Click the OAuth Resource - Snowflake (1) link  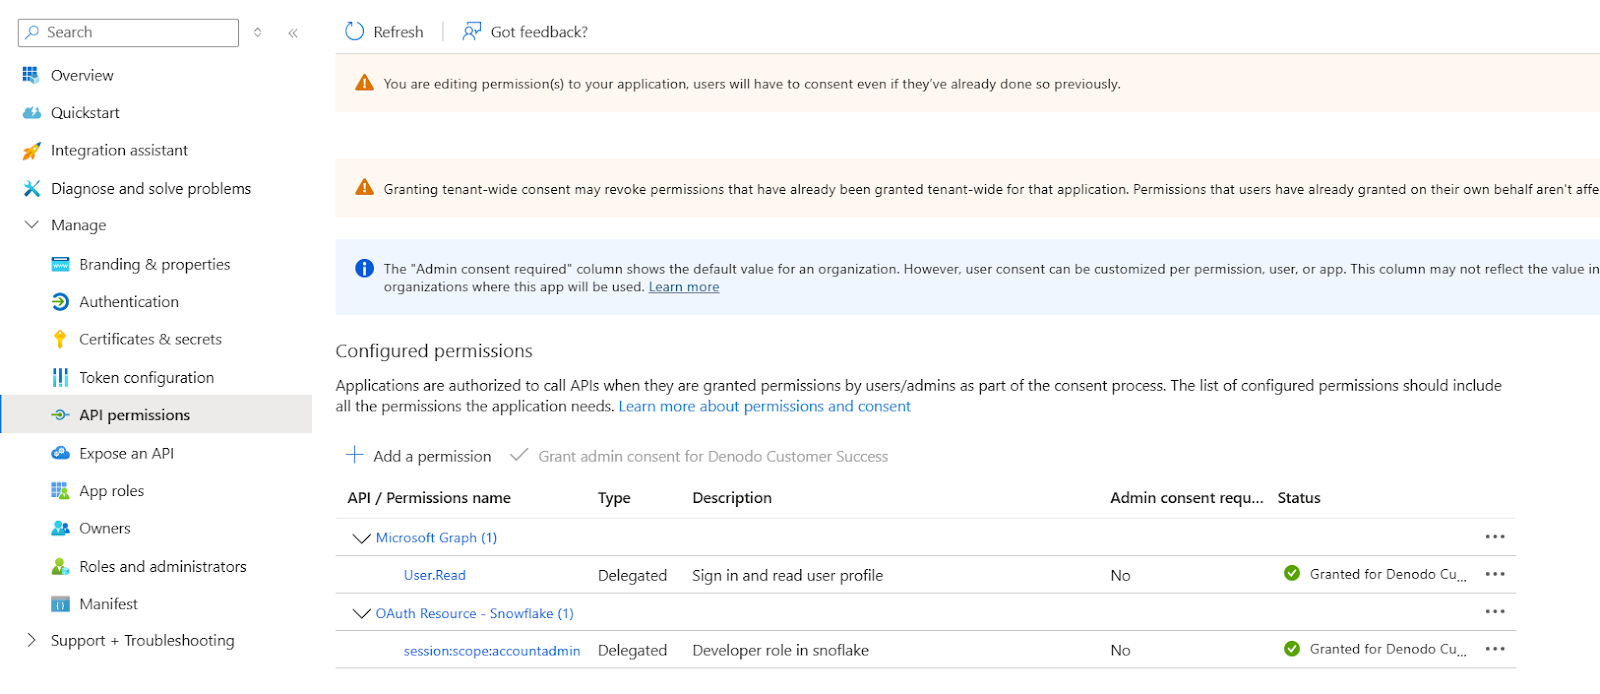point(475,613)
